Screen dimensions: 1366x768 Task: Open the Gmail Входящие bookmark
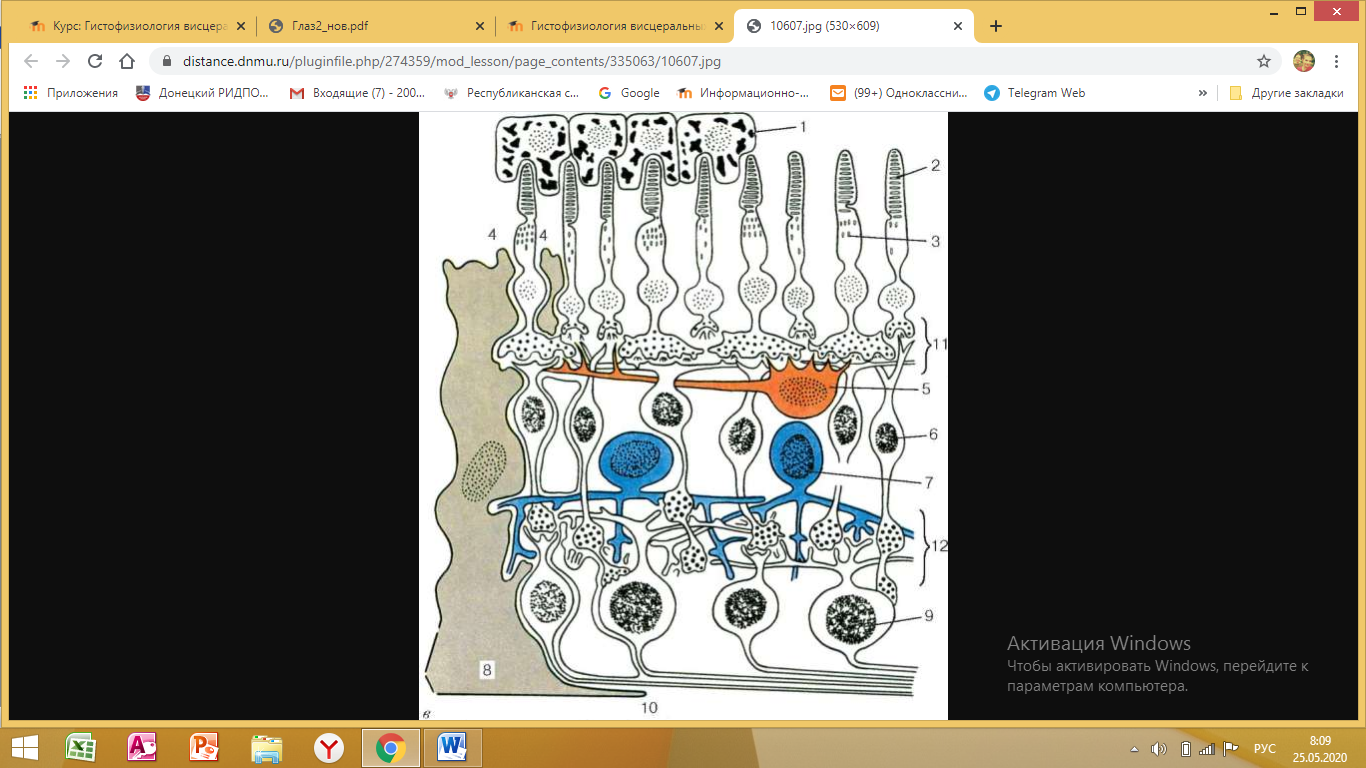click(357, 93)
